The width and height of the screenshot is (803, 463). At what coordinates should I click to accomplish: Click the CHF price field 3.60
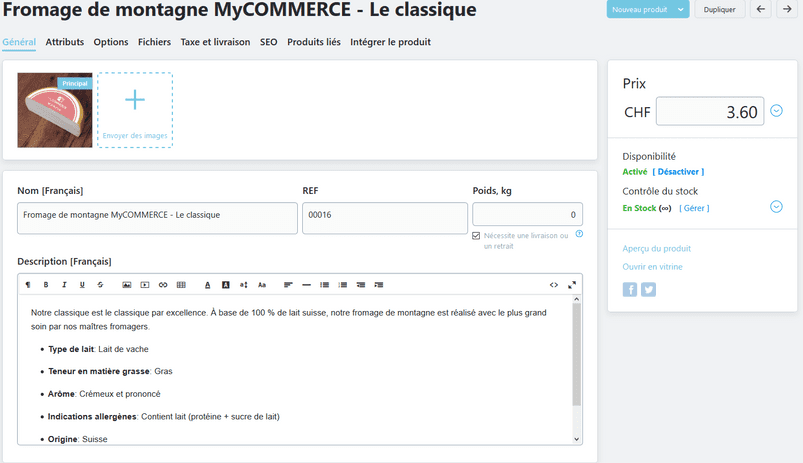point(710,111)
